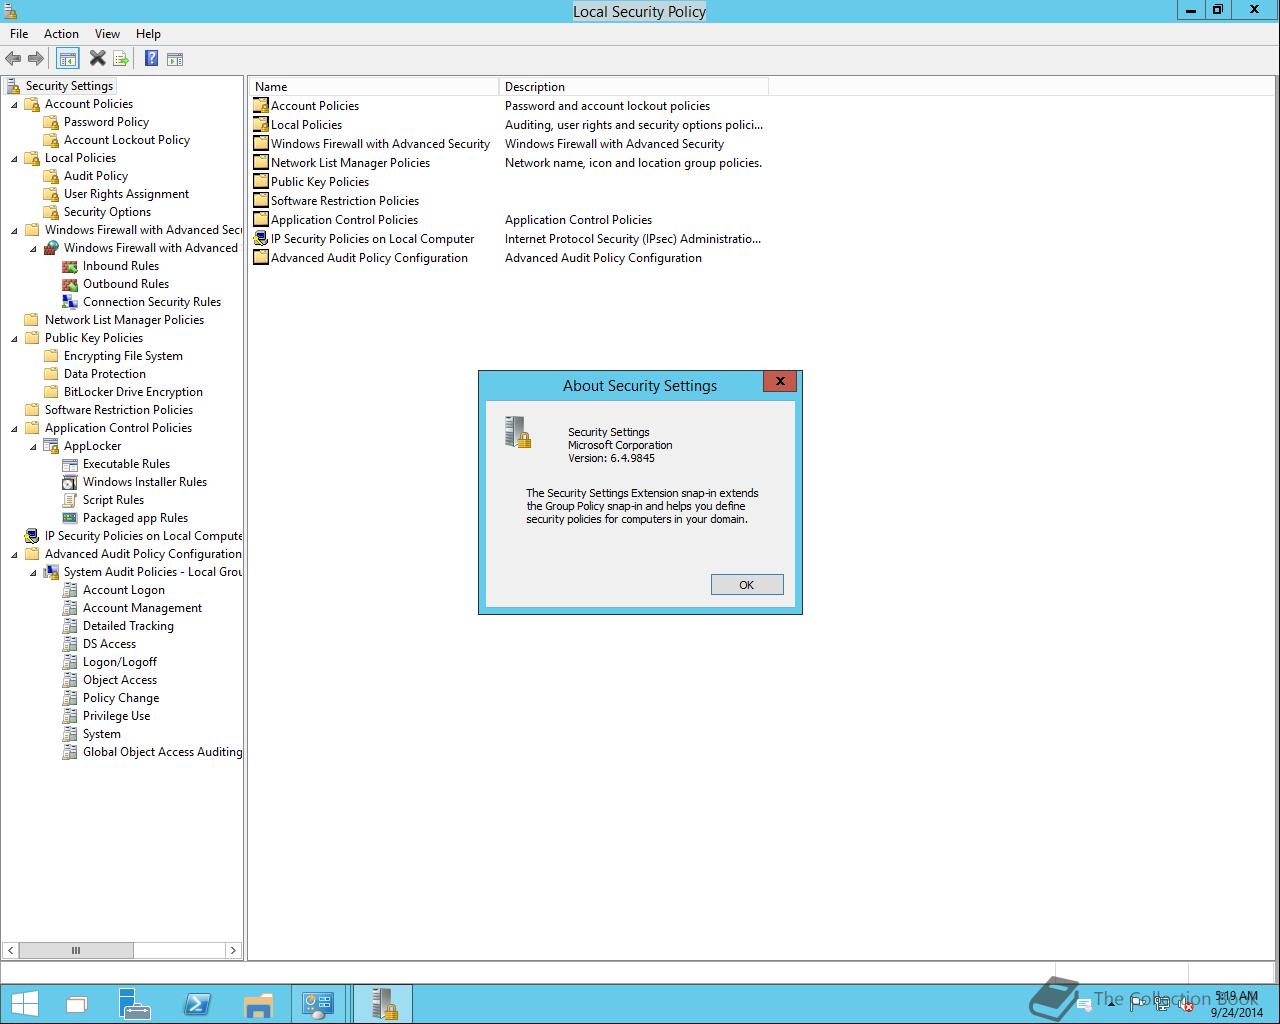Select Encrypting File System in tree
Image resolution: width=1280 pixels, height=1024 pixels.
[x=123, y=356]
